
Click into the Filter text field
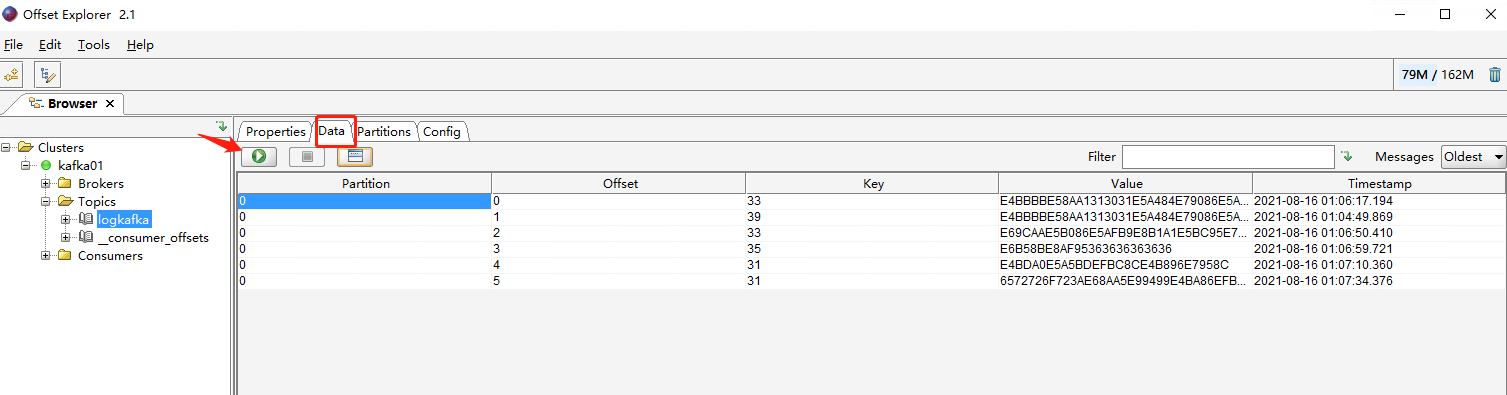[1228, 157]
